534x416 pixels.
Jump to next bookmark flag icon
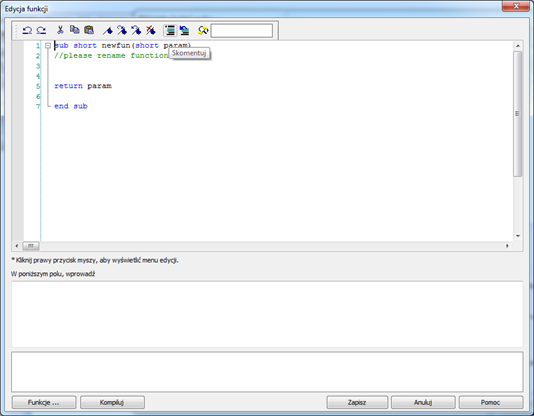click(122, 30)
